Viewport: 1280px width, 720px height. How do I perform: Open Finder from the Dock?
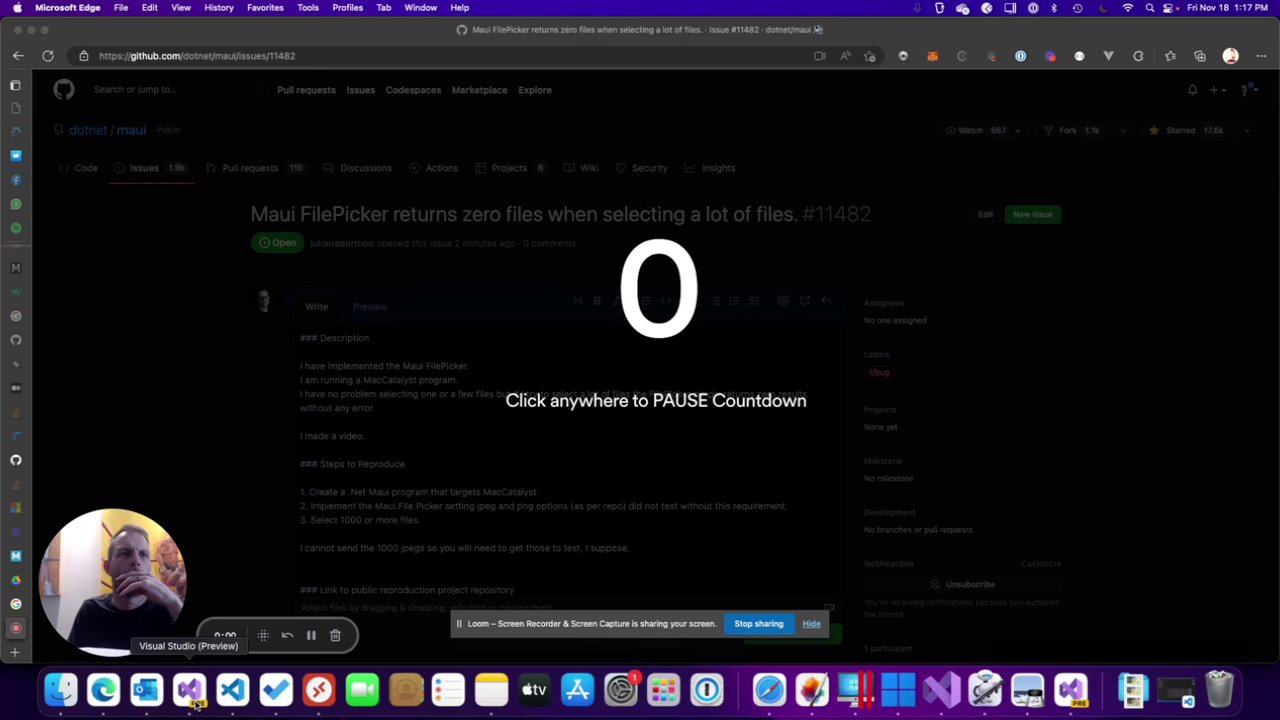tap(61, 690)
